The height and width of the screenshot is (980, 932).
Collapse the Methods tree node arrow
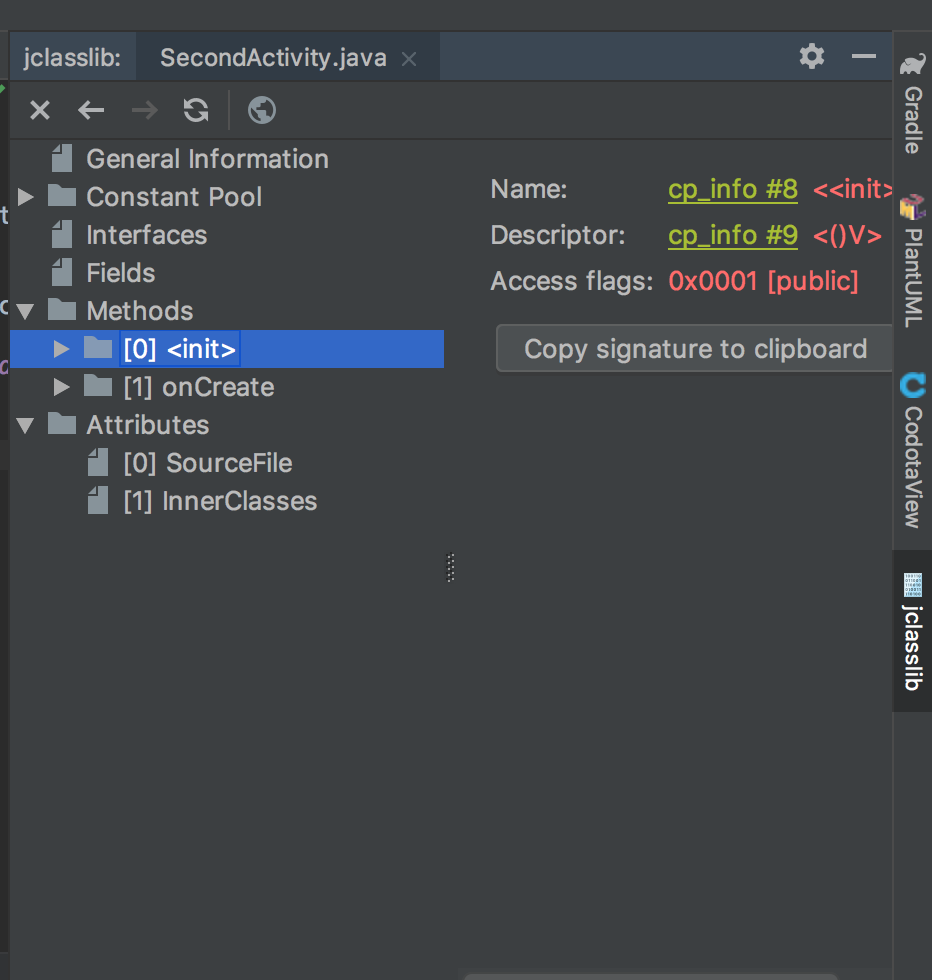(x=26, y=311)
